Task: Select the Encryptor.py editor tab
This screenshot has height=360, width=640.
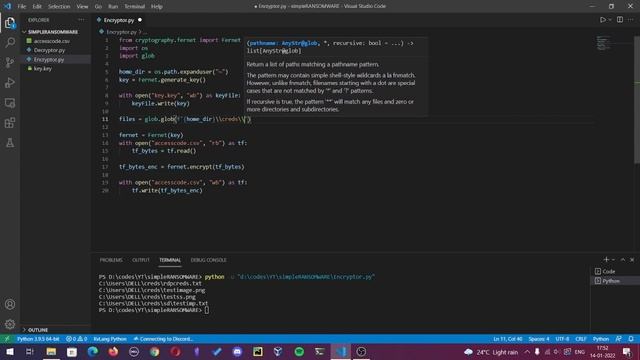Action: click(119, 20)
